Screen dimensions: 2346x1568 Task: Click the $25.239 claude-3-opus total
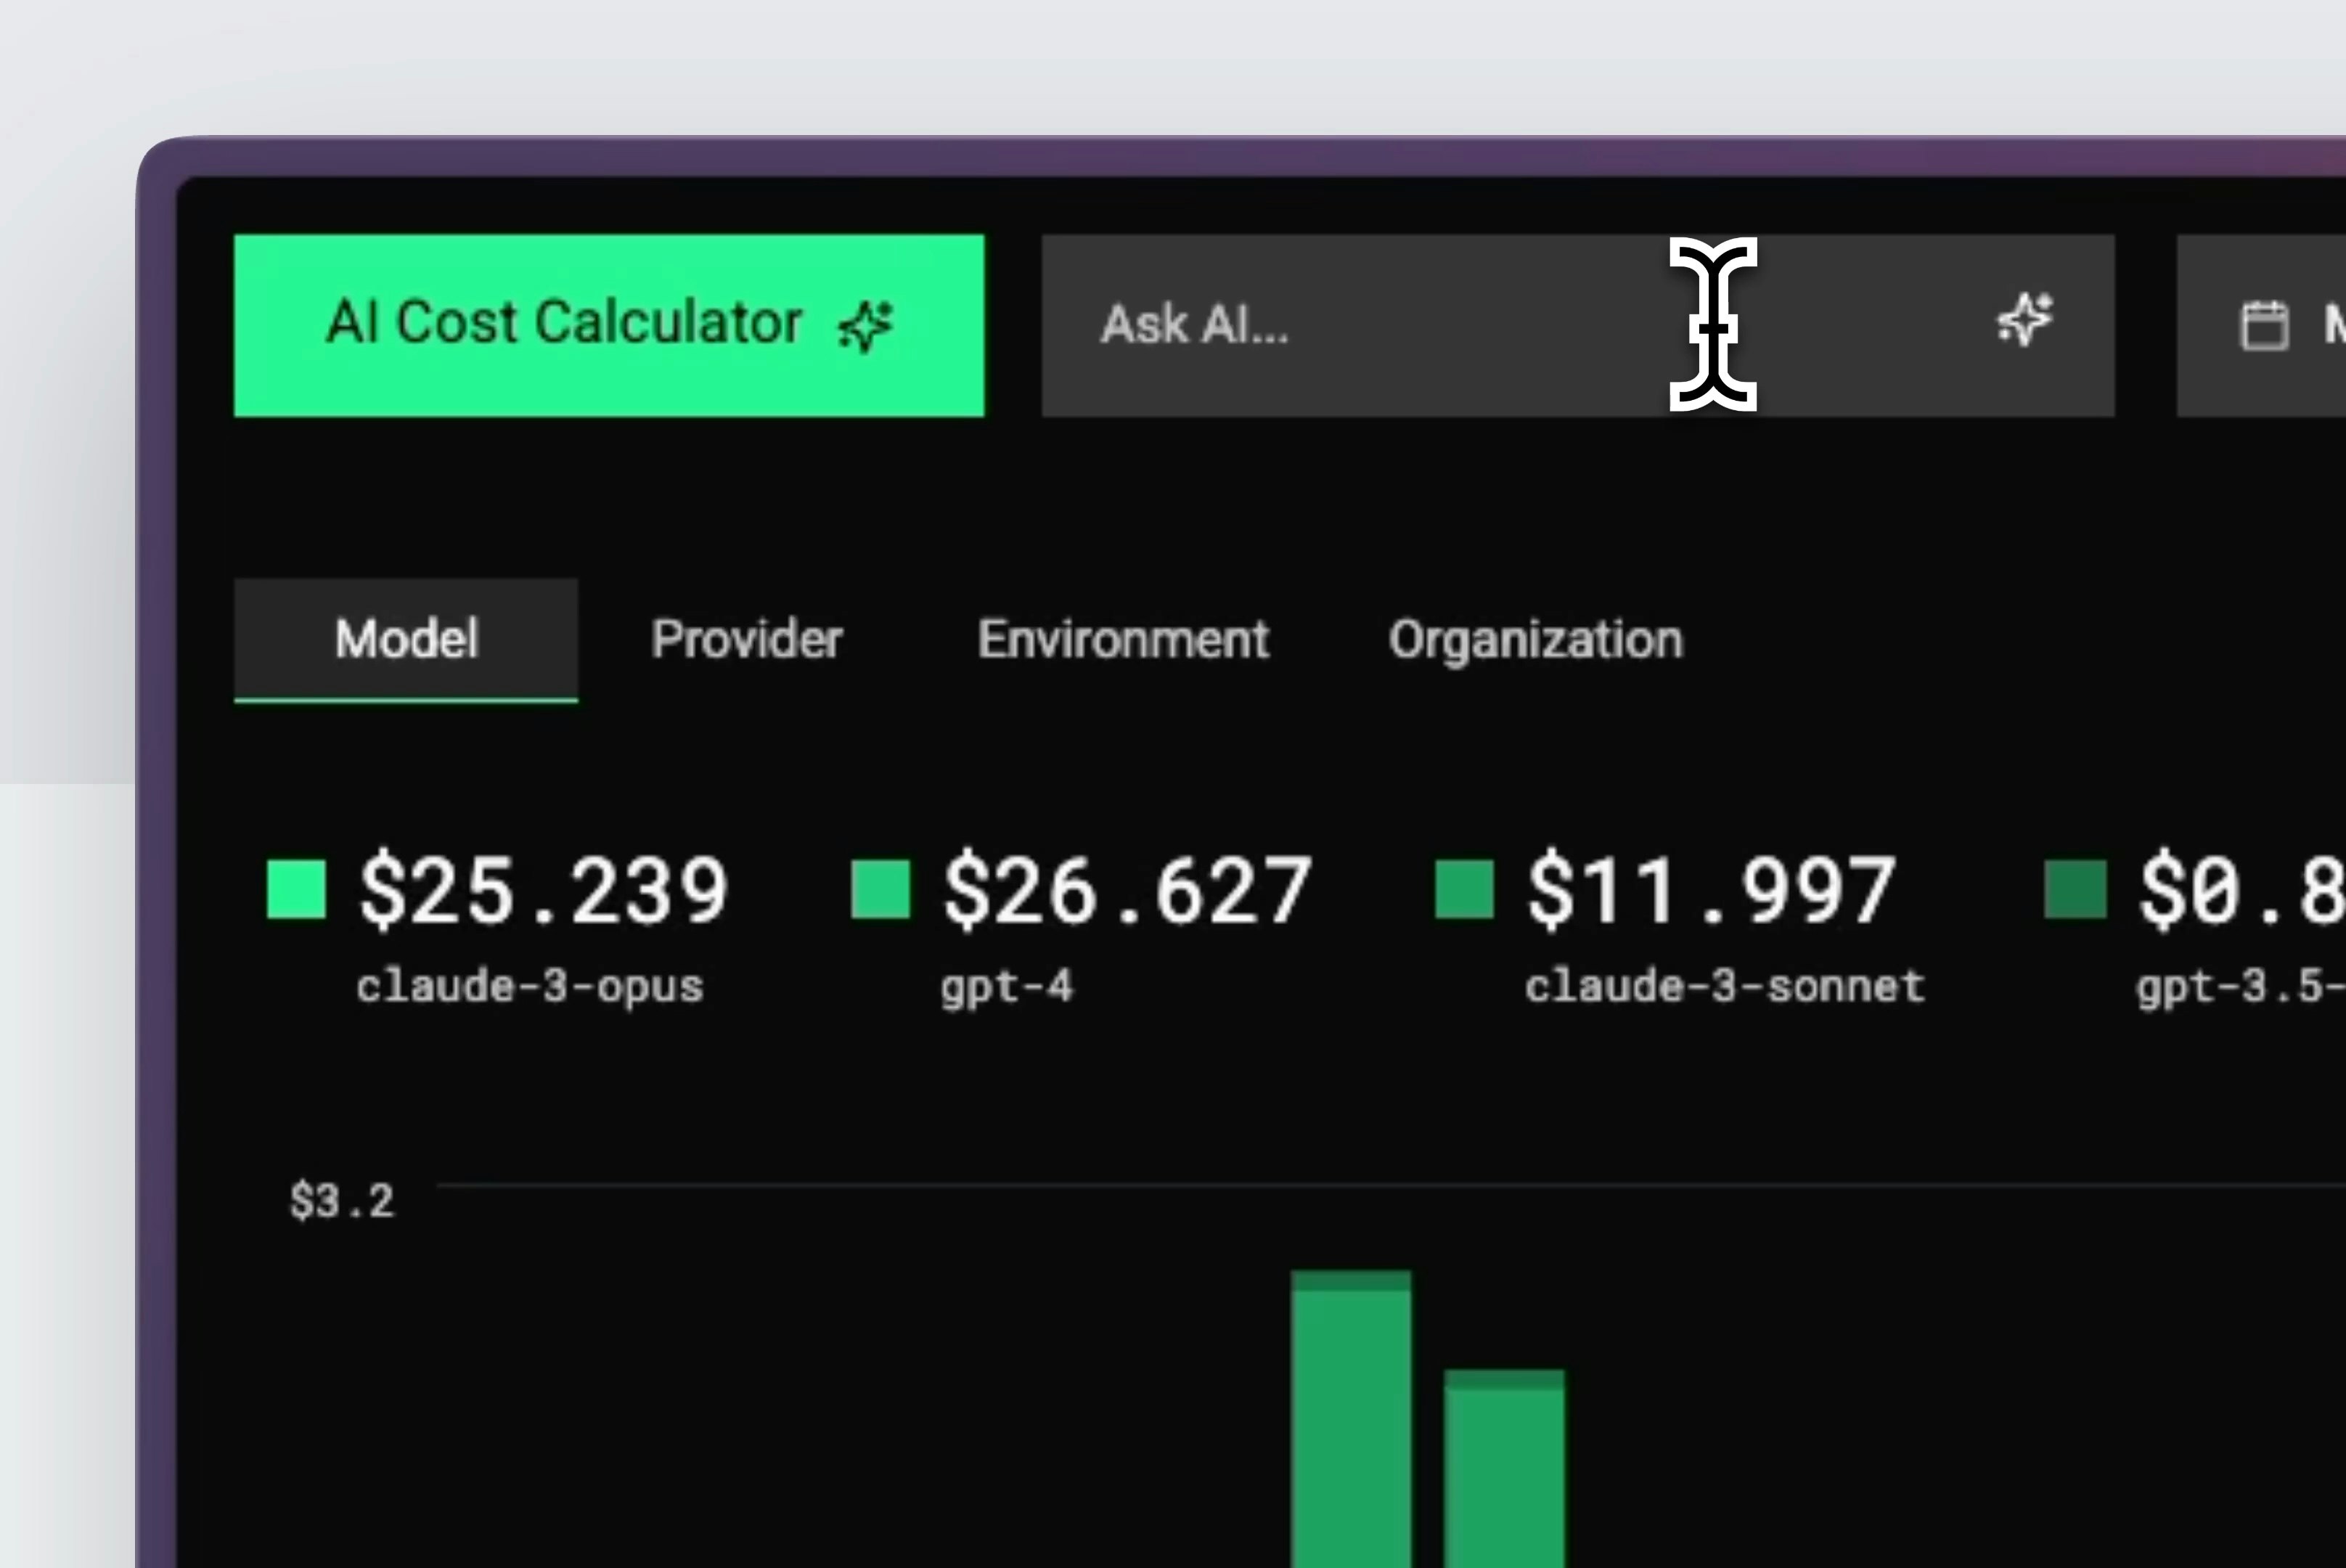click(543, 889)
